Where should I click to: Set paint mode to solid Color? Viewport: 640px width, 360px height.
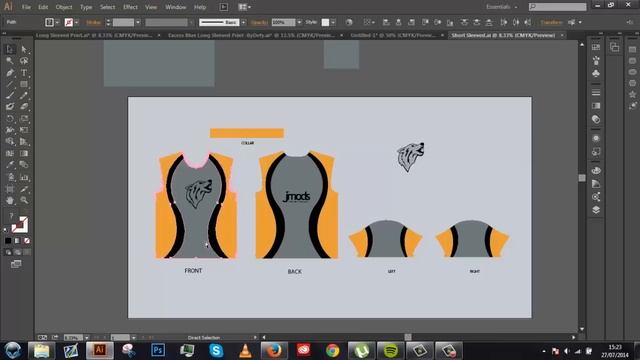click(8, 241)
